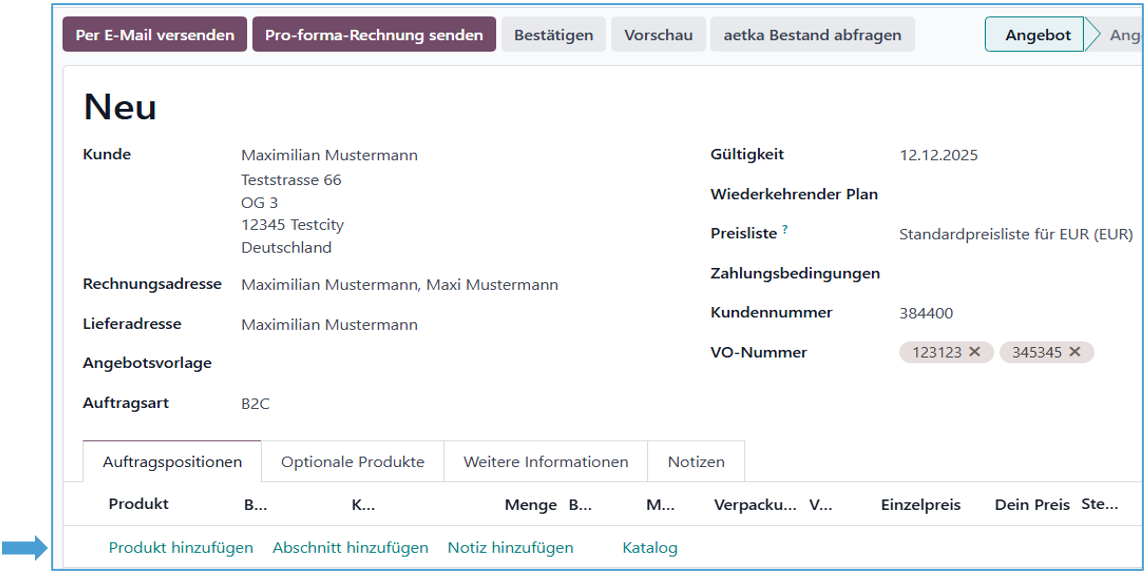
Task: Remove the 123123 VO-Nummer tag
Action: pyautogui.click(x=975, y=352)
